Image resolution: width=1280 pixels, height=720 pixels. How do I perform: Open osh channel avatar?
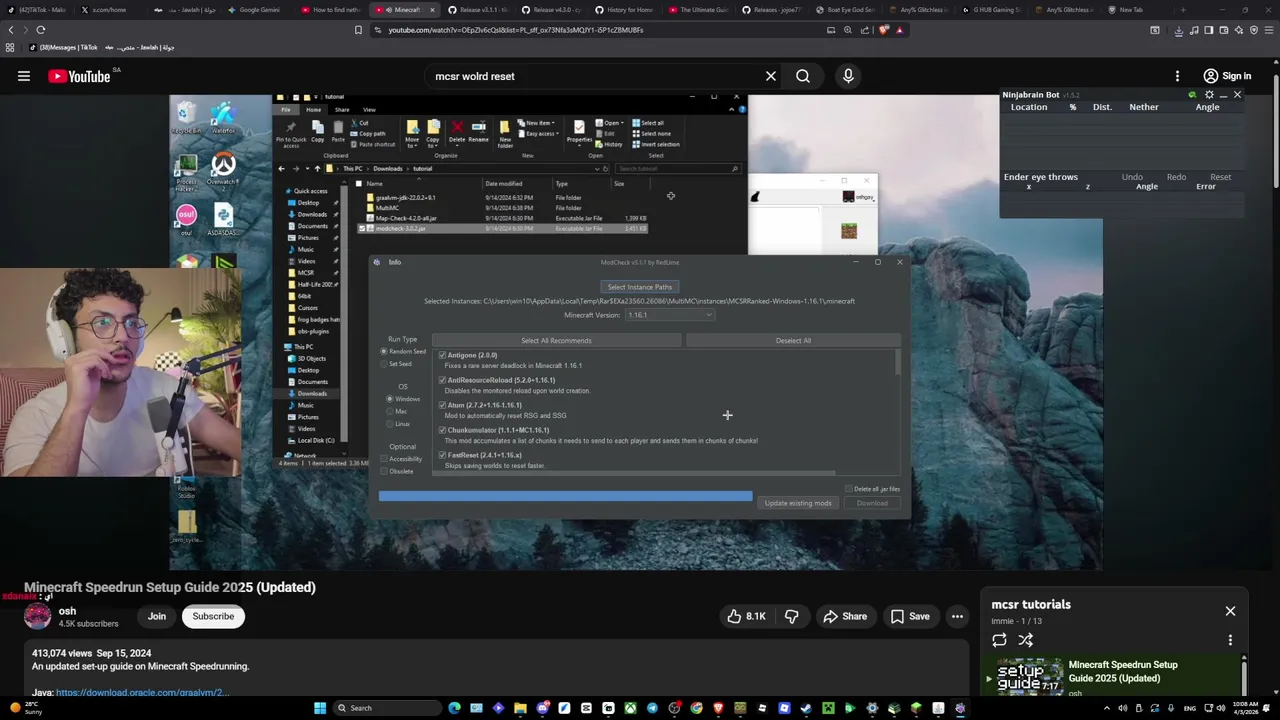(38, 616)
